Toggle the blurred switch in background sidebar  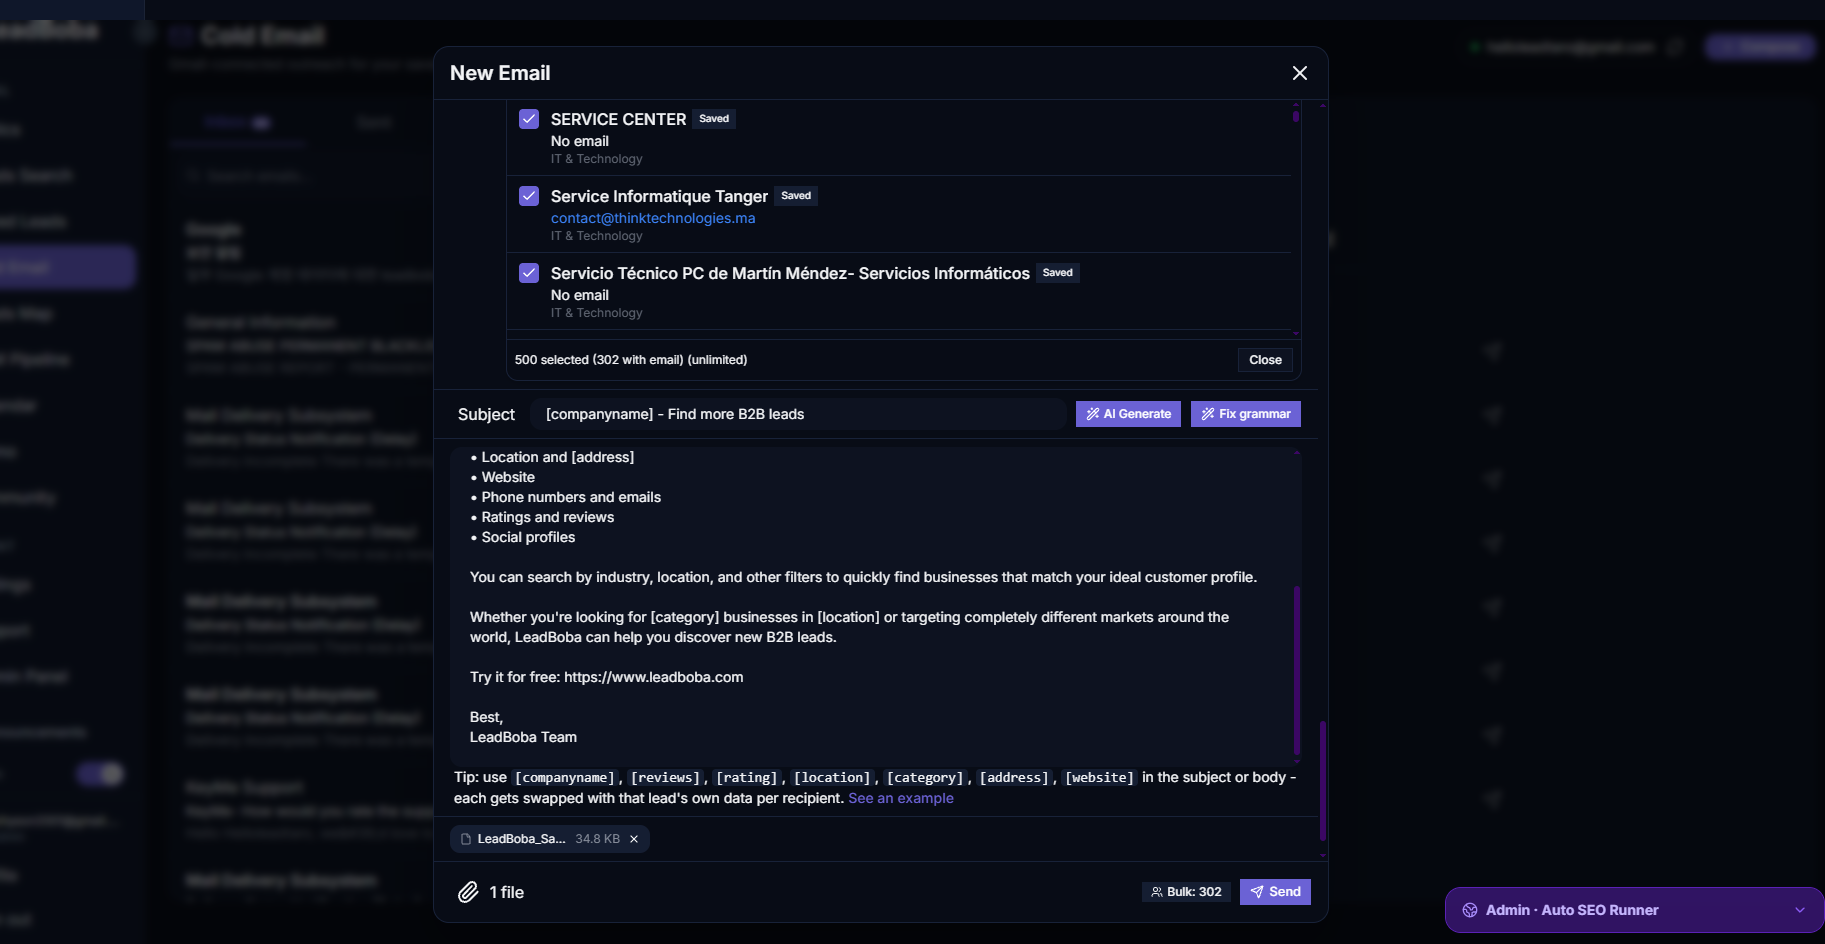pyautogui.click(x=100, y=774)
